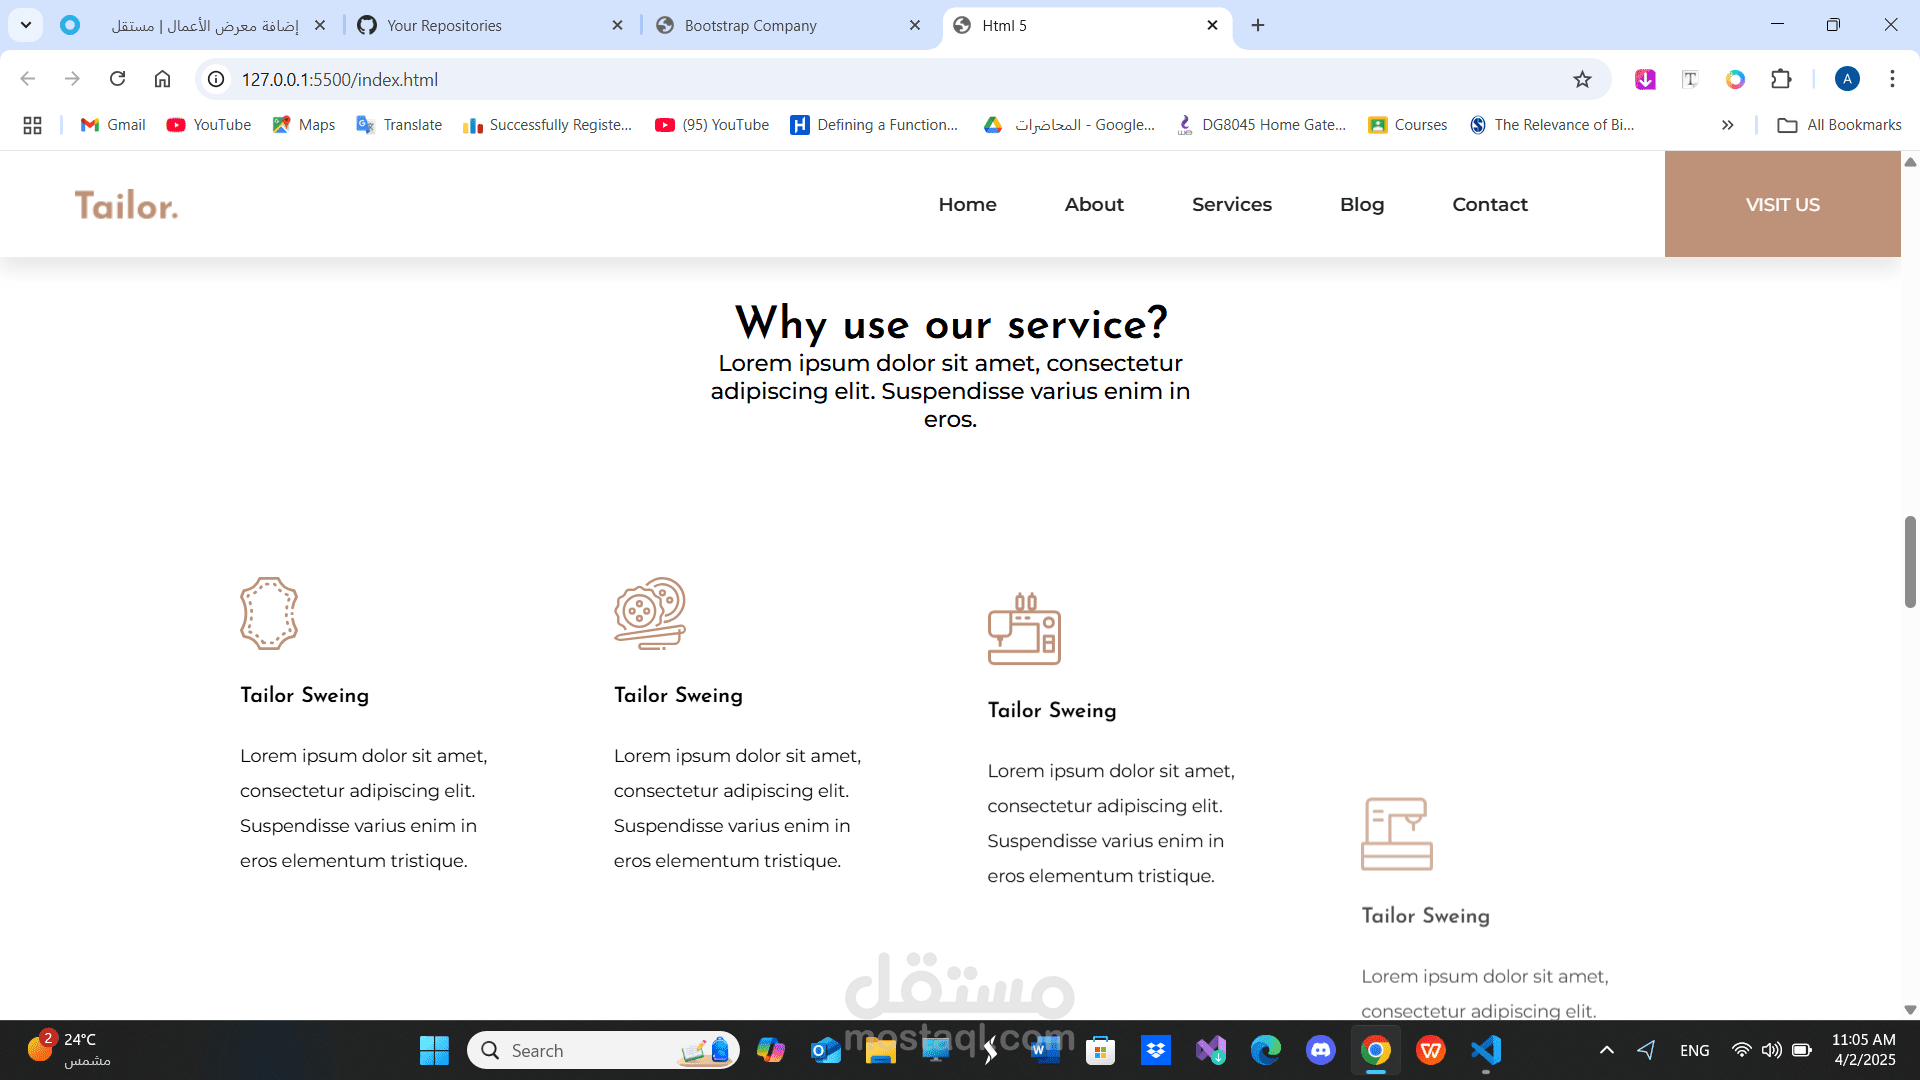Click the sewing machine service icon
The image size is (1920, 1080).
1024,630
